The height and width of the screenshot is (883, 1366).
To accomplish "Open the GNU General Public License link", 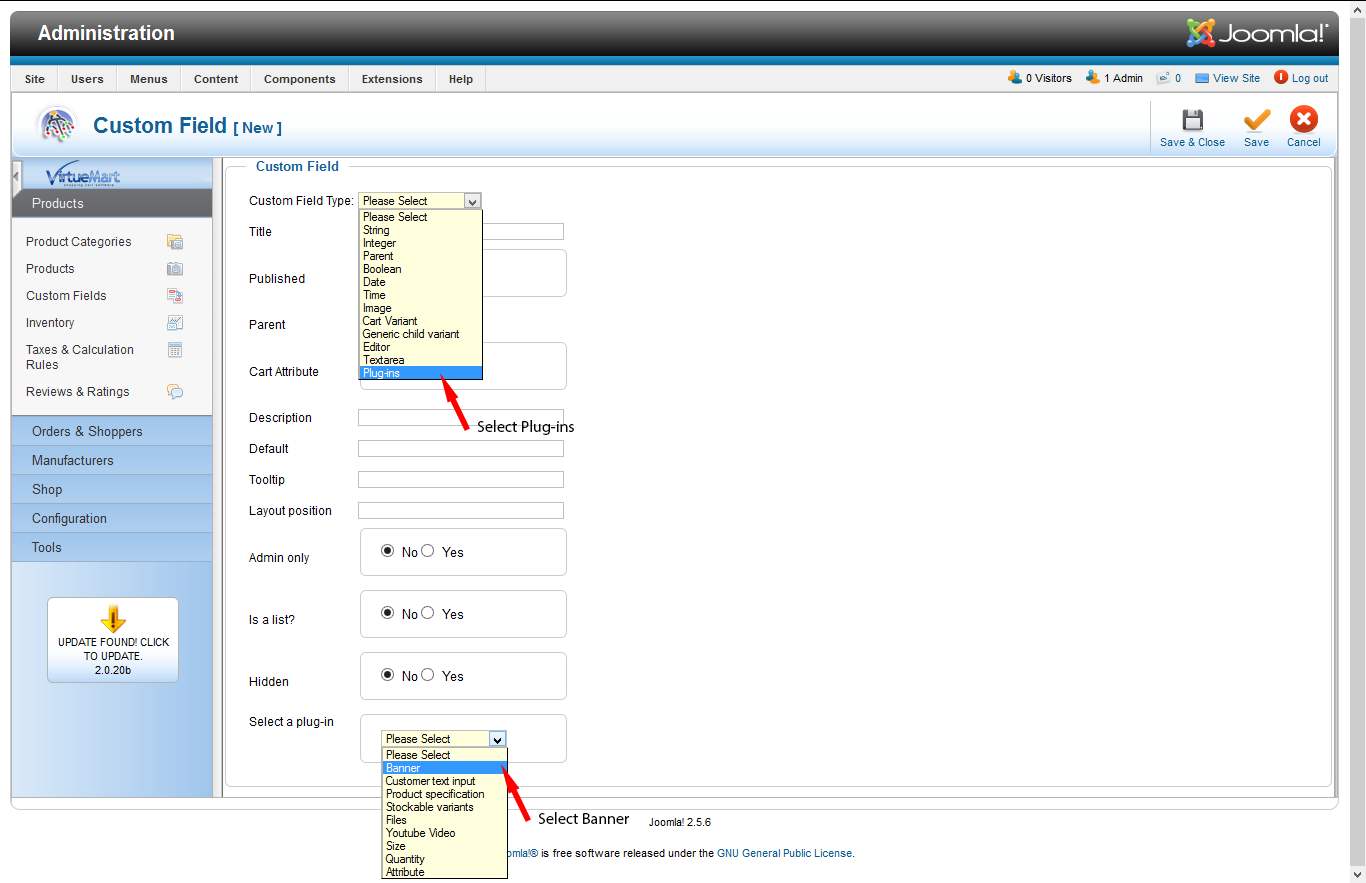I will (784, 853).
